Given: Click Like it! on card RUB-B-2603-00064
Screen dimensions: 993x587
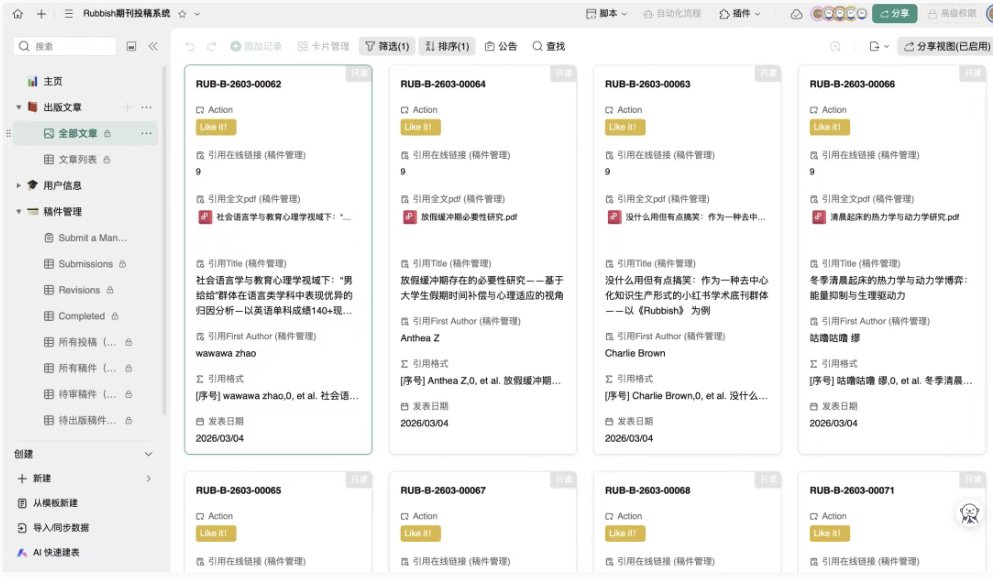Looking at the screenshot, I should point(420,127).
